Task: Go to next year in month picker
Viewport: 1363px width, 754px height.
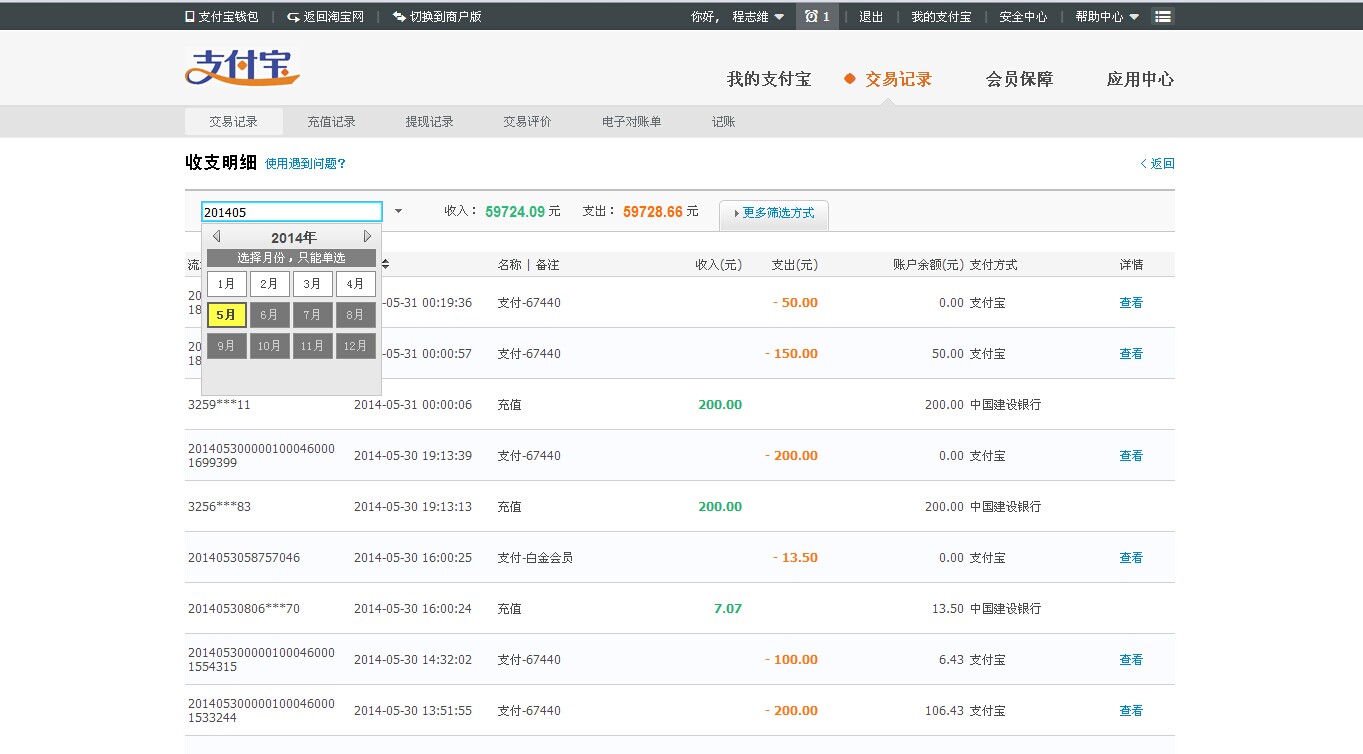Action: pyautogui.click(x=367, y=237)
